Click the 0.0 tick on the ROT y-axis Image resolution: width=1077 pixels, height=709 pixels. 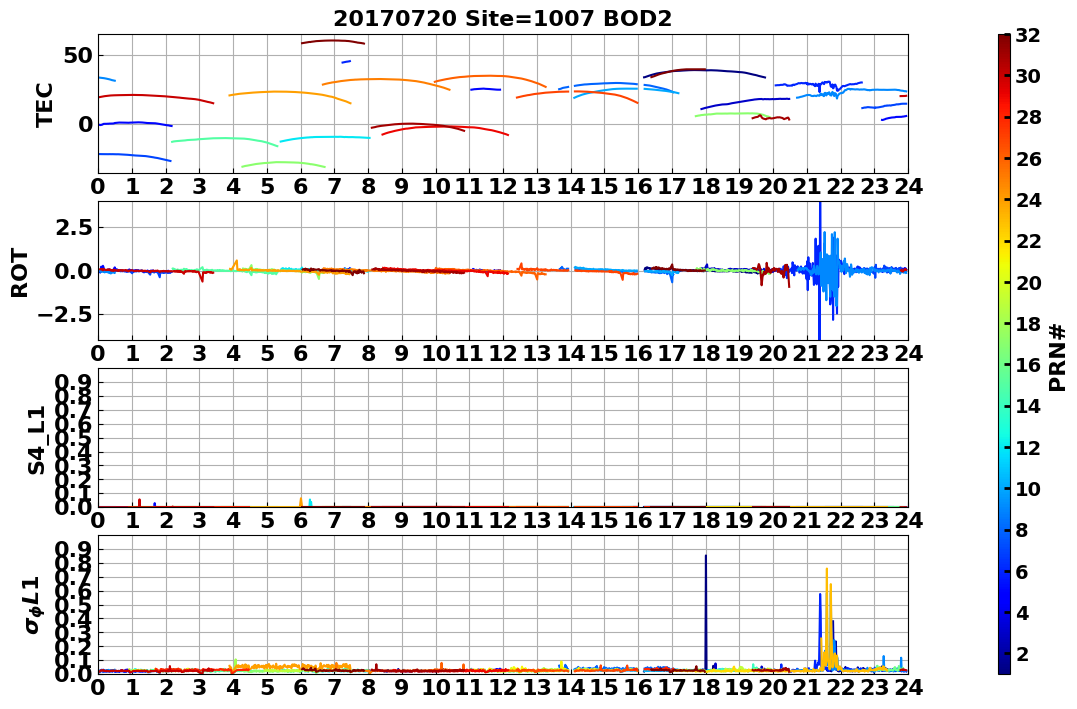[x=75, y=271]
